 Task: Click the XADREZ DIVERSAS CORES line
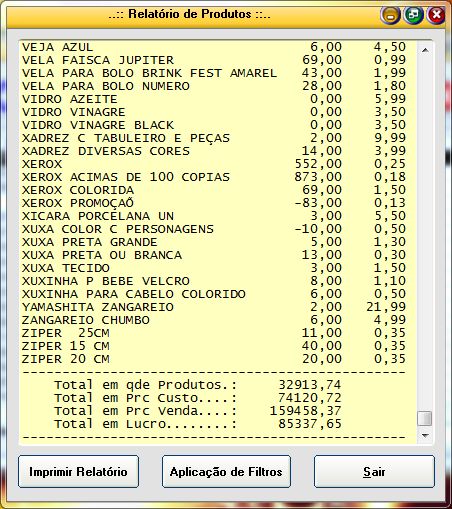(x=214, y=151)
